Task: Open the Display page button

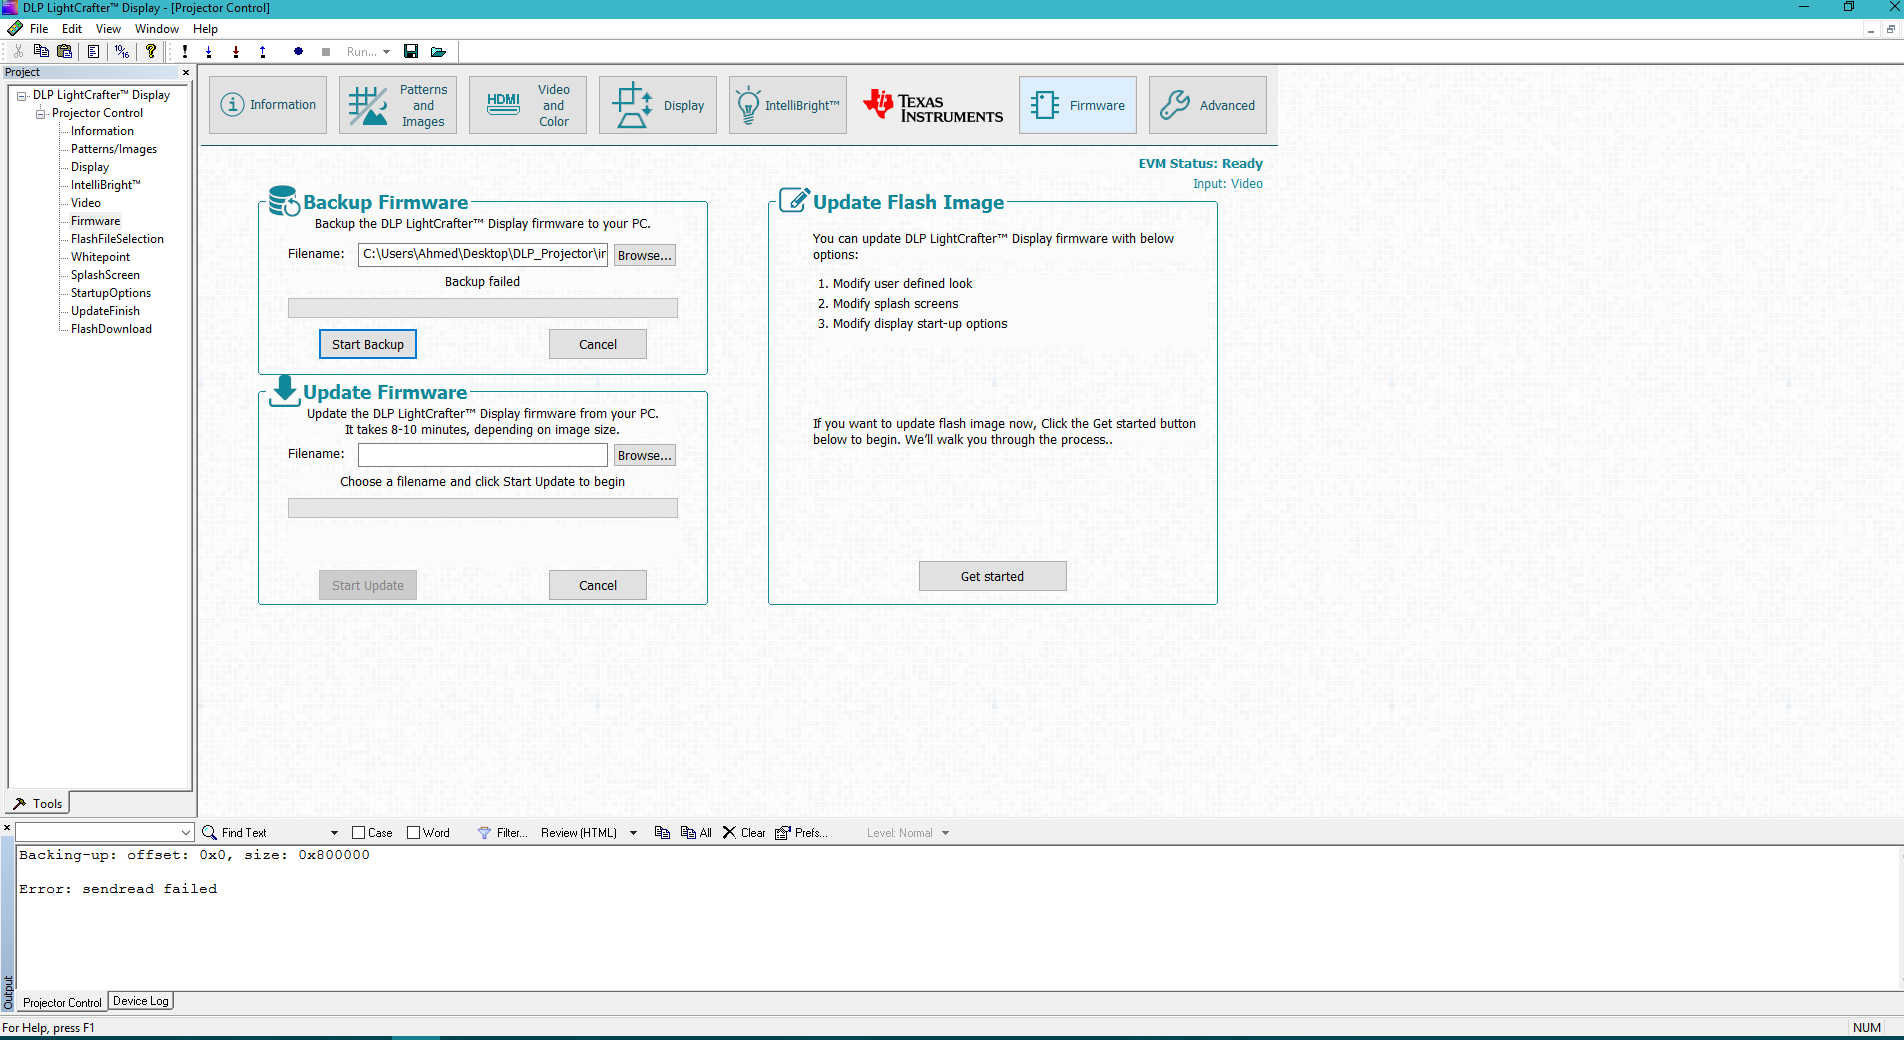Action: (658, 105)
